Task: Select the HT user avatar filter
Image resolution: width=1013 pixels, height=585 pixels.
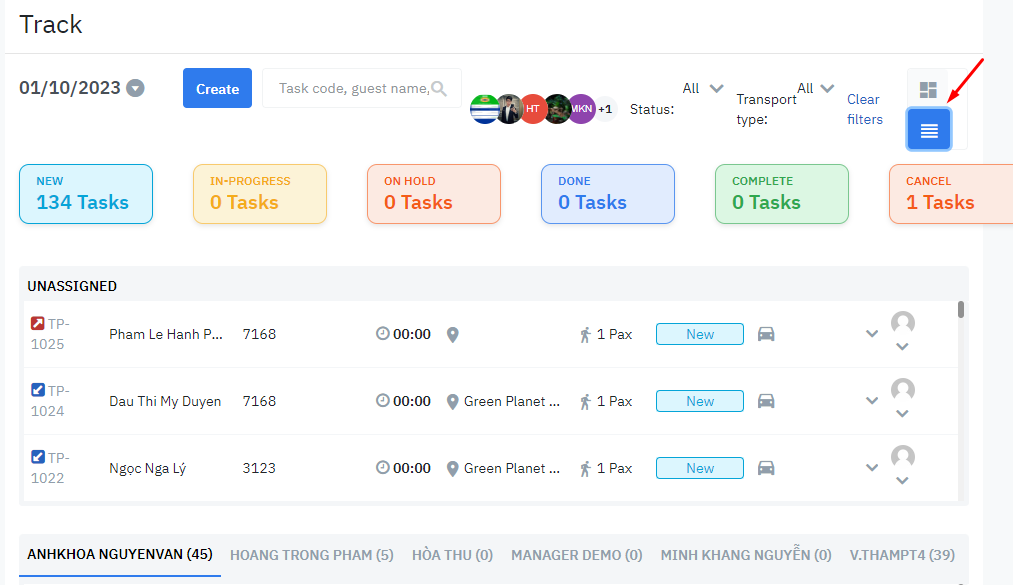Action: coord(533,108)
